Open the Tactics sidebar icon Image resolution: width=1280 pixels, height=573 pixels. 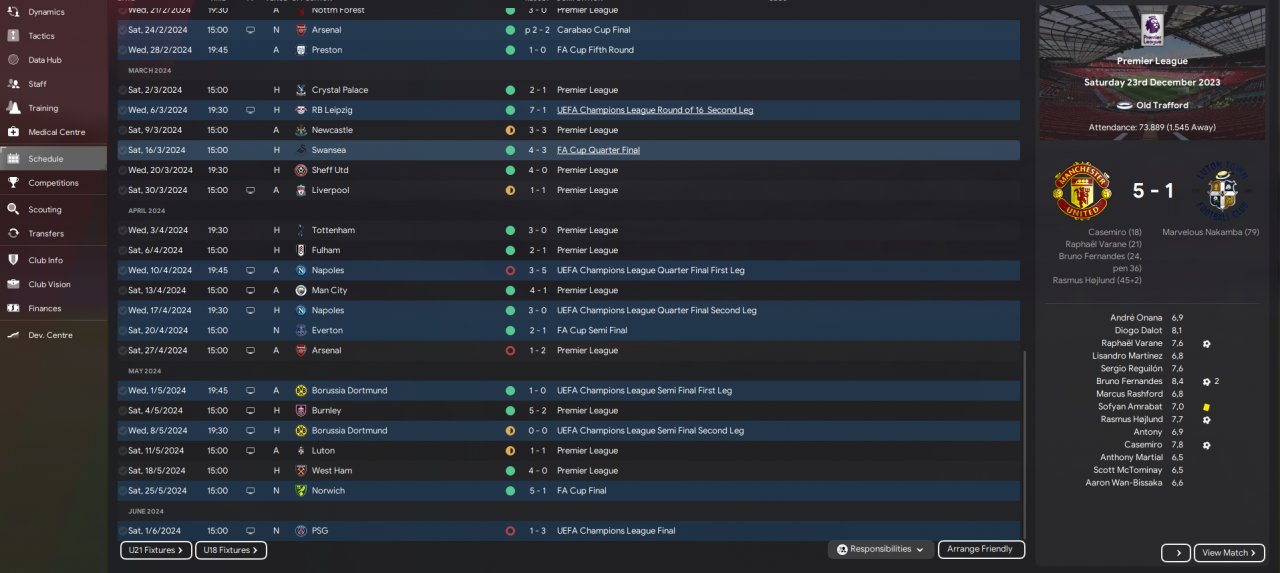(13, 35)
